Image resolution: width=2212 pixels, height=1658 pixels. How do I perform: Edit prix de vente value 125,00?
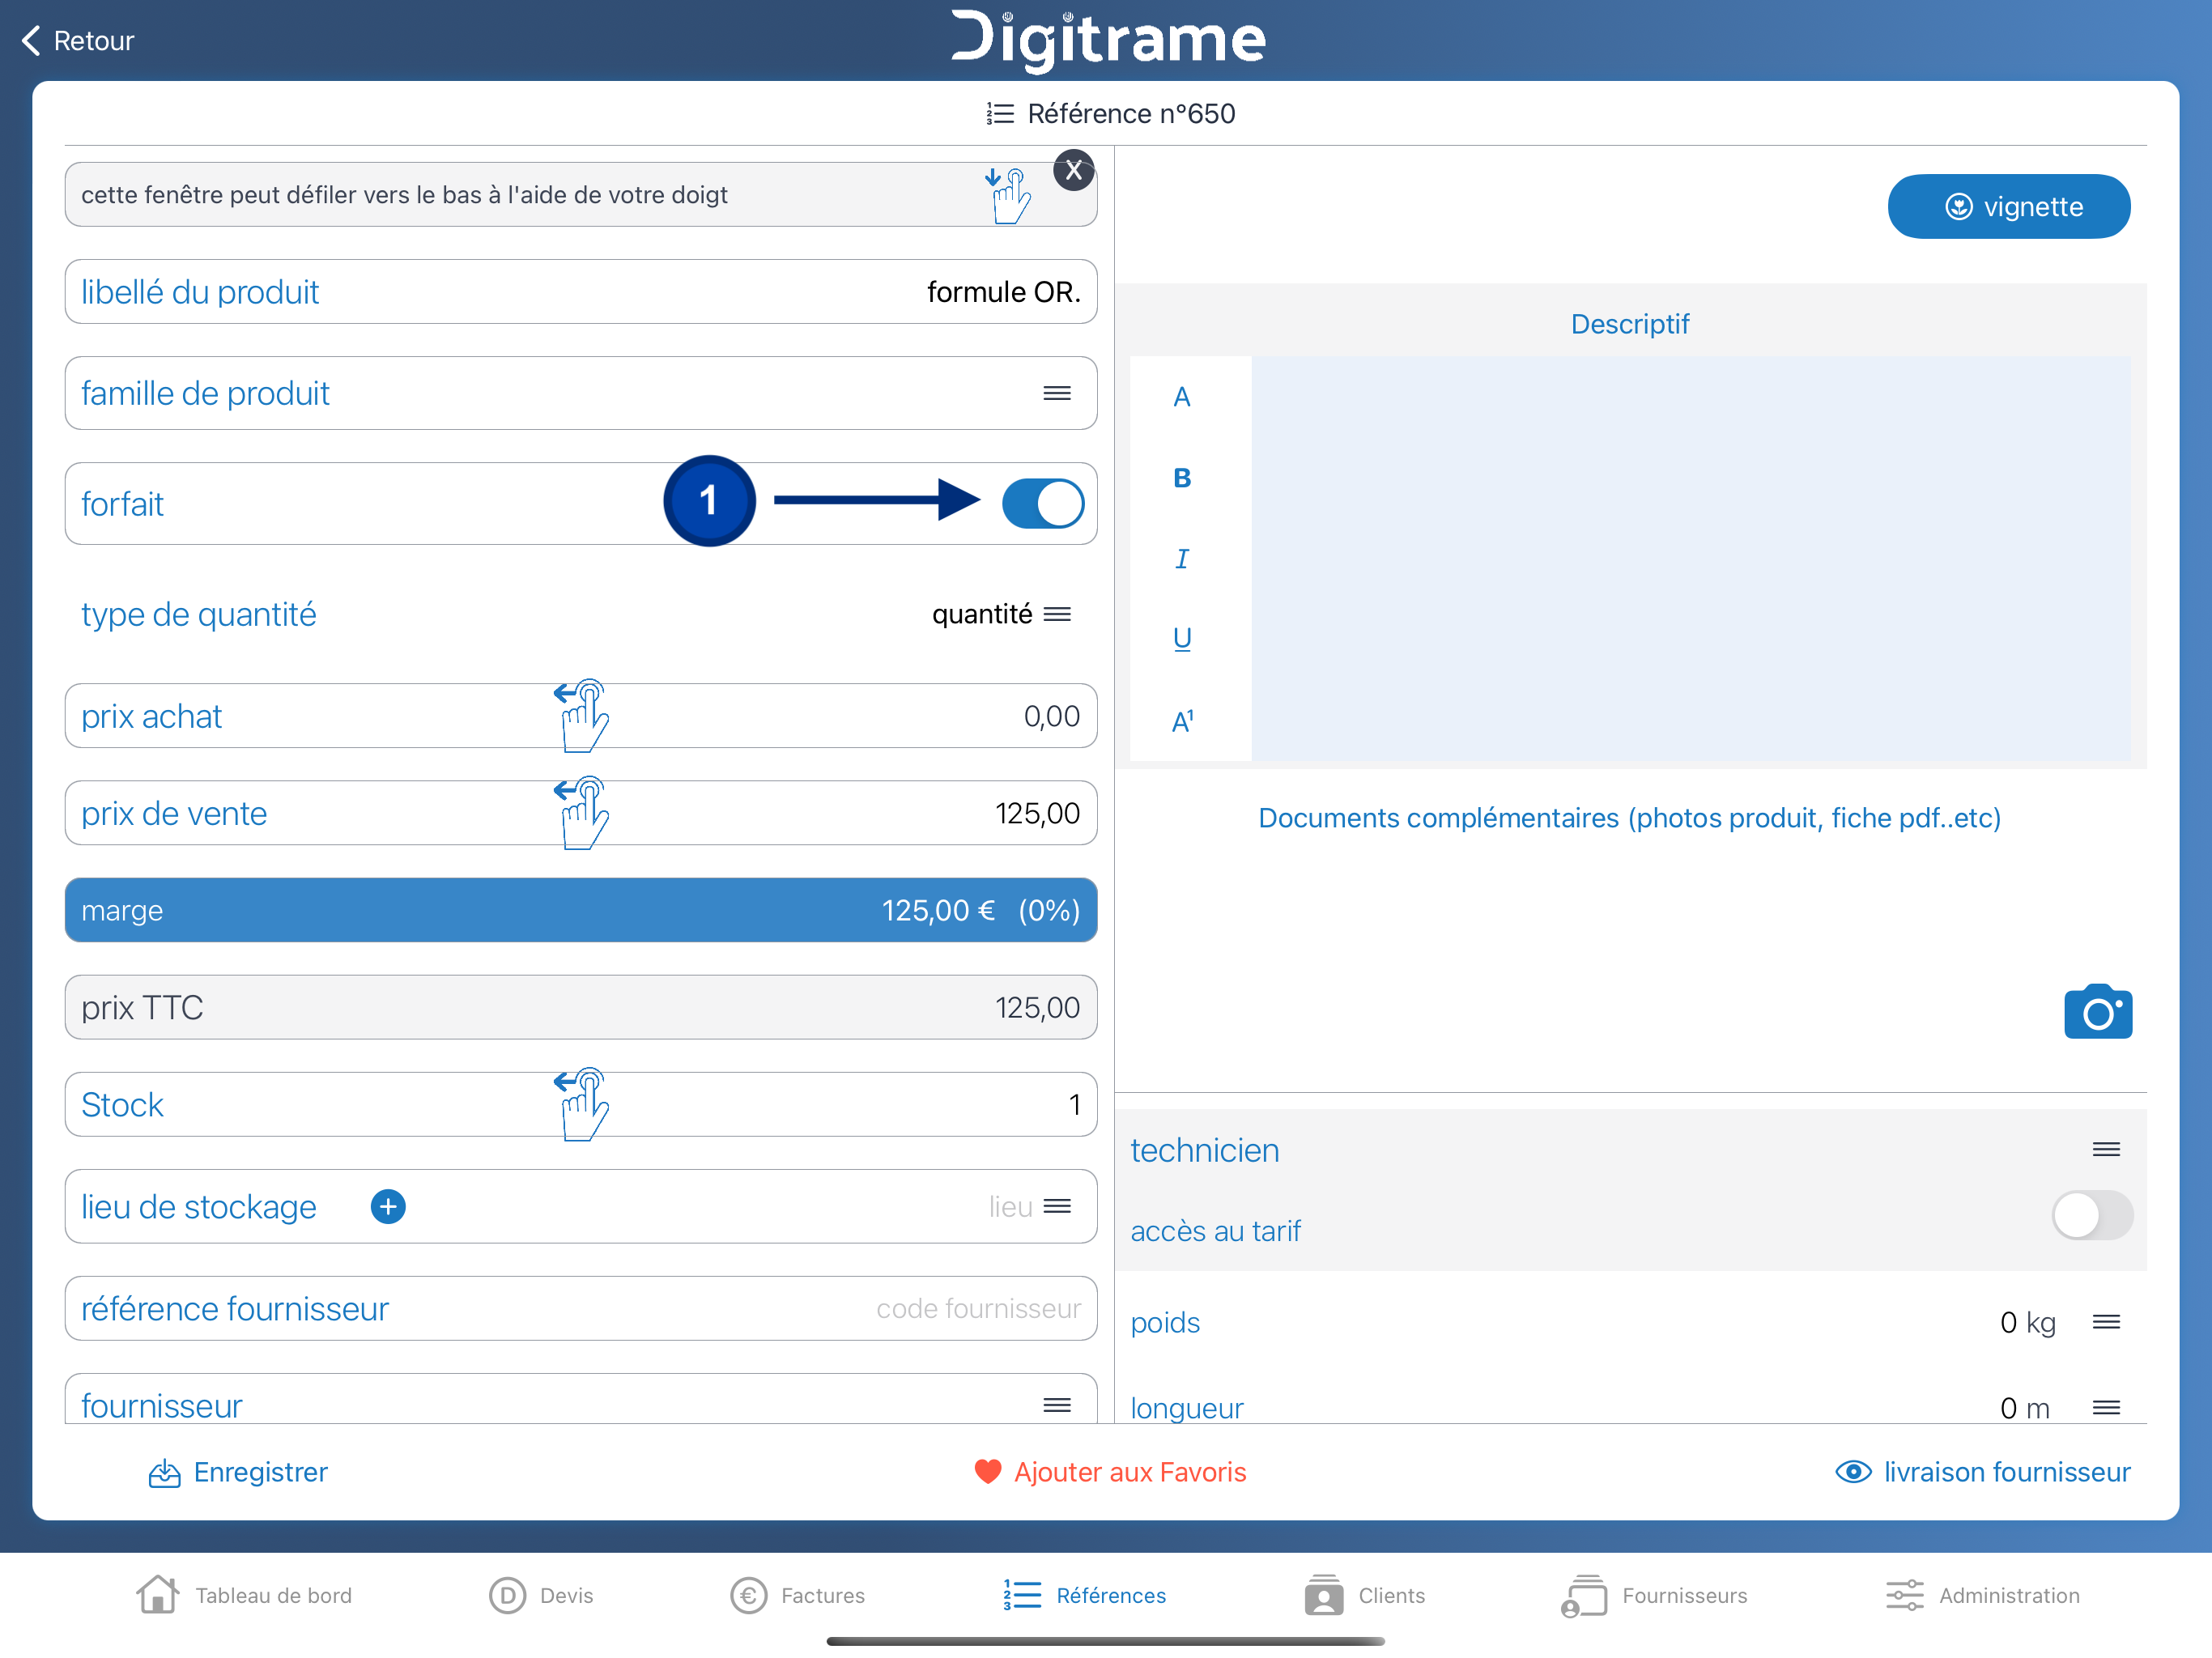tap(1037, 813)
